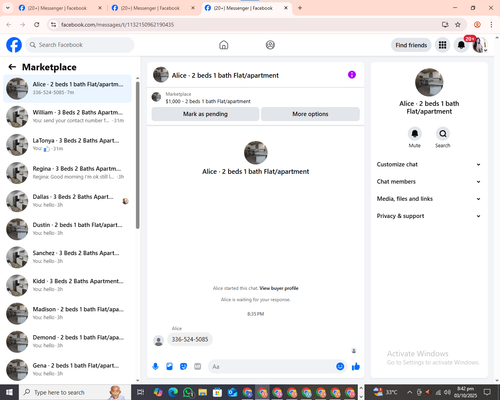500x400 pixels.
Task: Click the Facebook logo
Action: coord(14,45)
